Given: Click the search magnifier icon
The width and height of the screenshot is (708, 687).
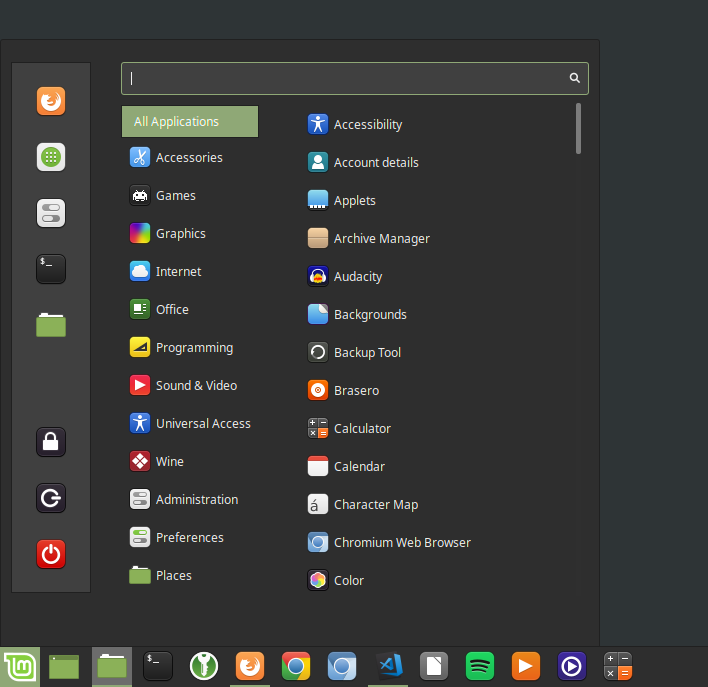Looking at the screenshot, I should point(574,78).
